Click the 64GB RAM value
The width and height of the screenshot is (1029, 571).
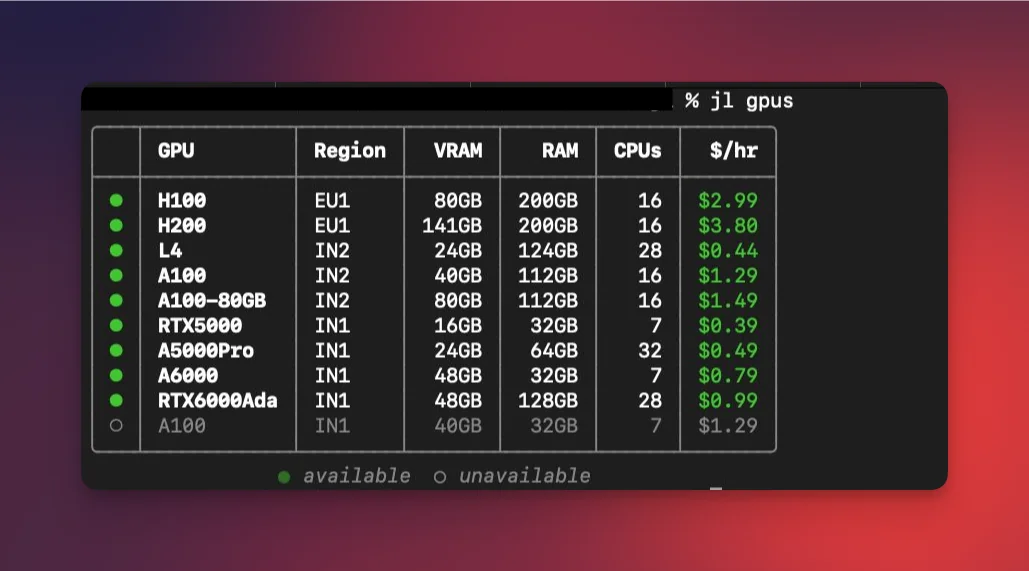[554, 350]
